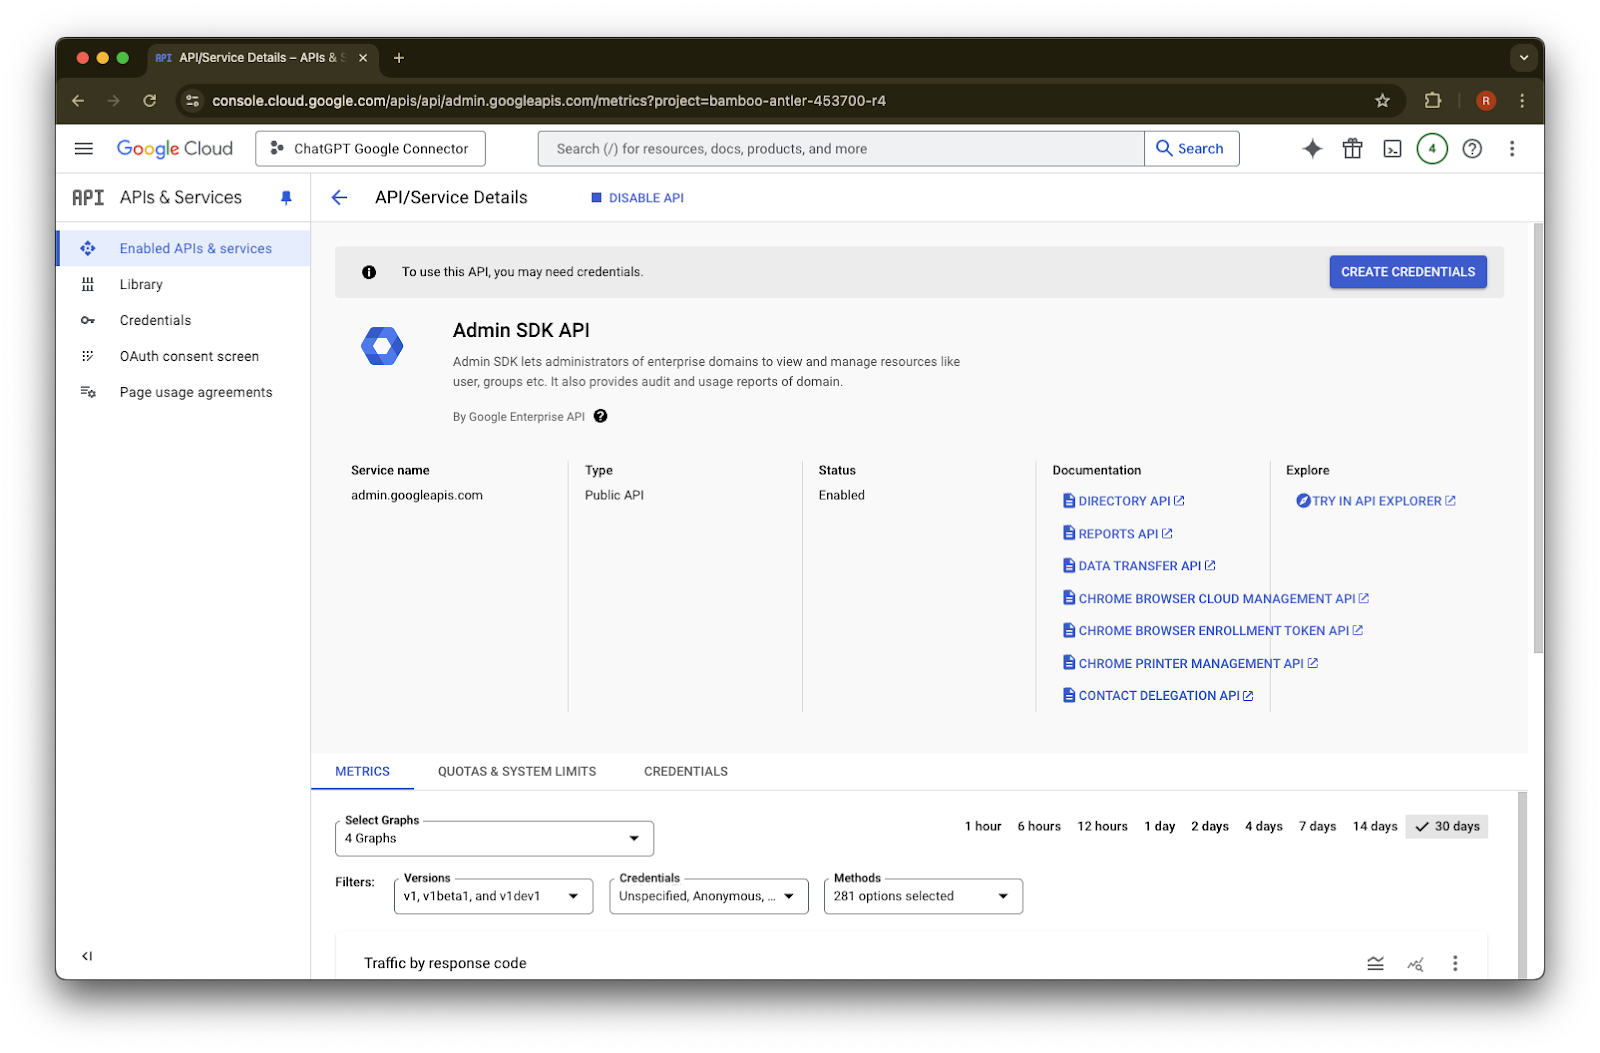
Task: Open the Methods filter dropdown
Action: pyautogui.click(x=923, y=896)
